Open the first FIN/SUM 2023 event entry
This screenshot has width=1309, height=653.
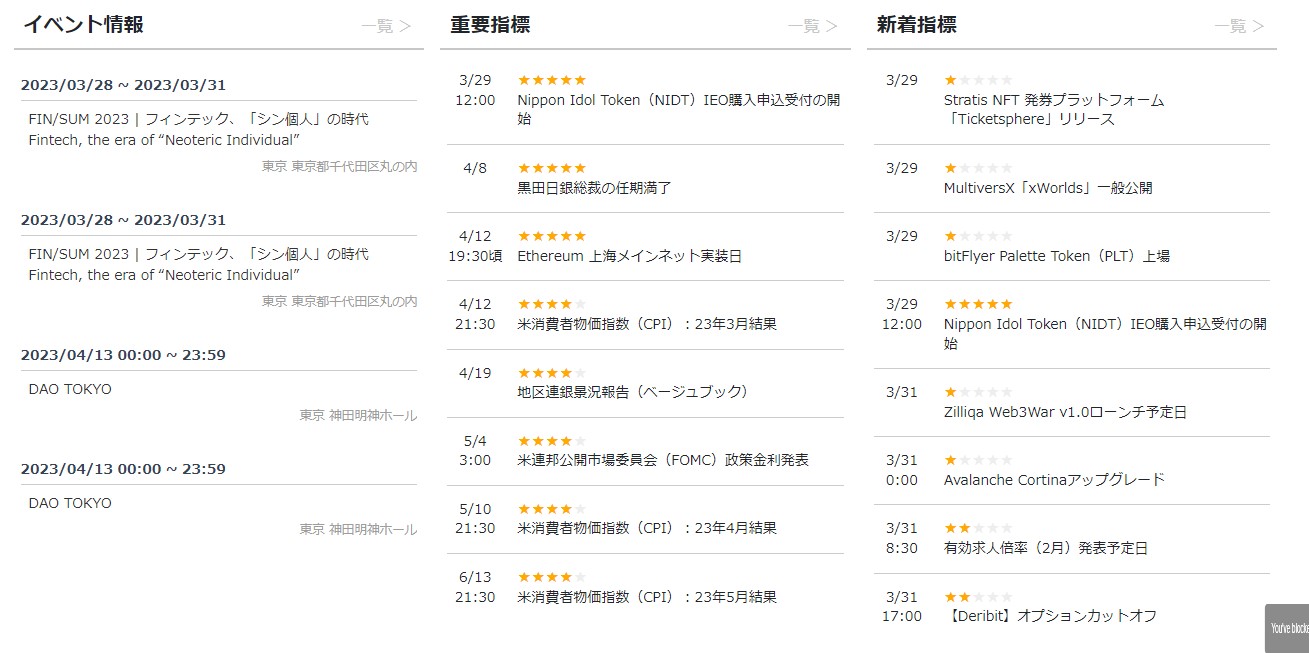(198, 129)
